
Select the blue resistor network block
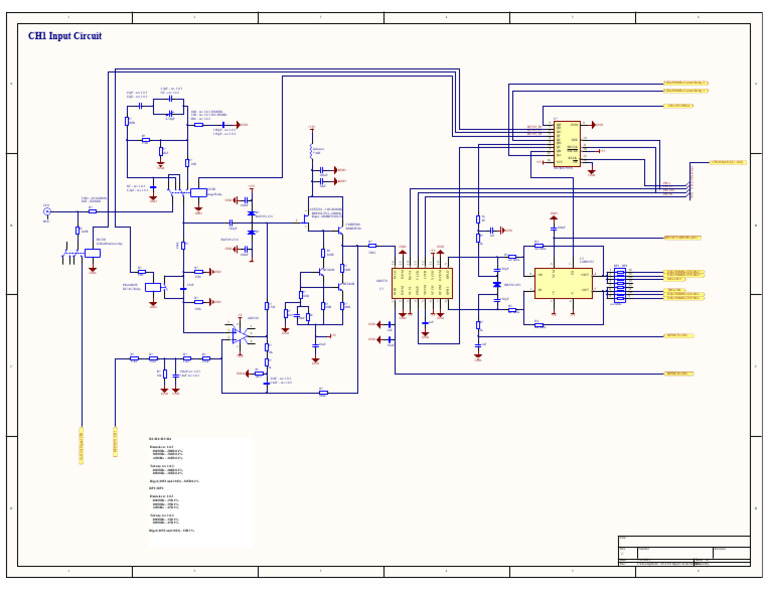[620, 285]
